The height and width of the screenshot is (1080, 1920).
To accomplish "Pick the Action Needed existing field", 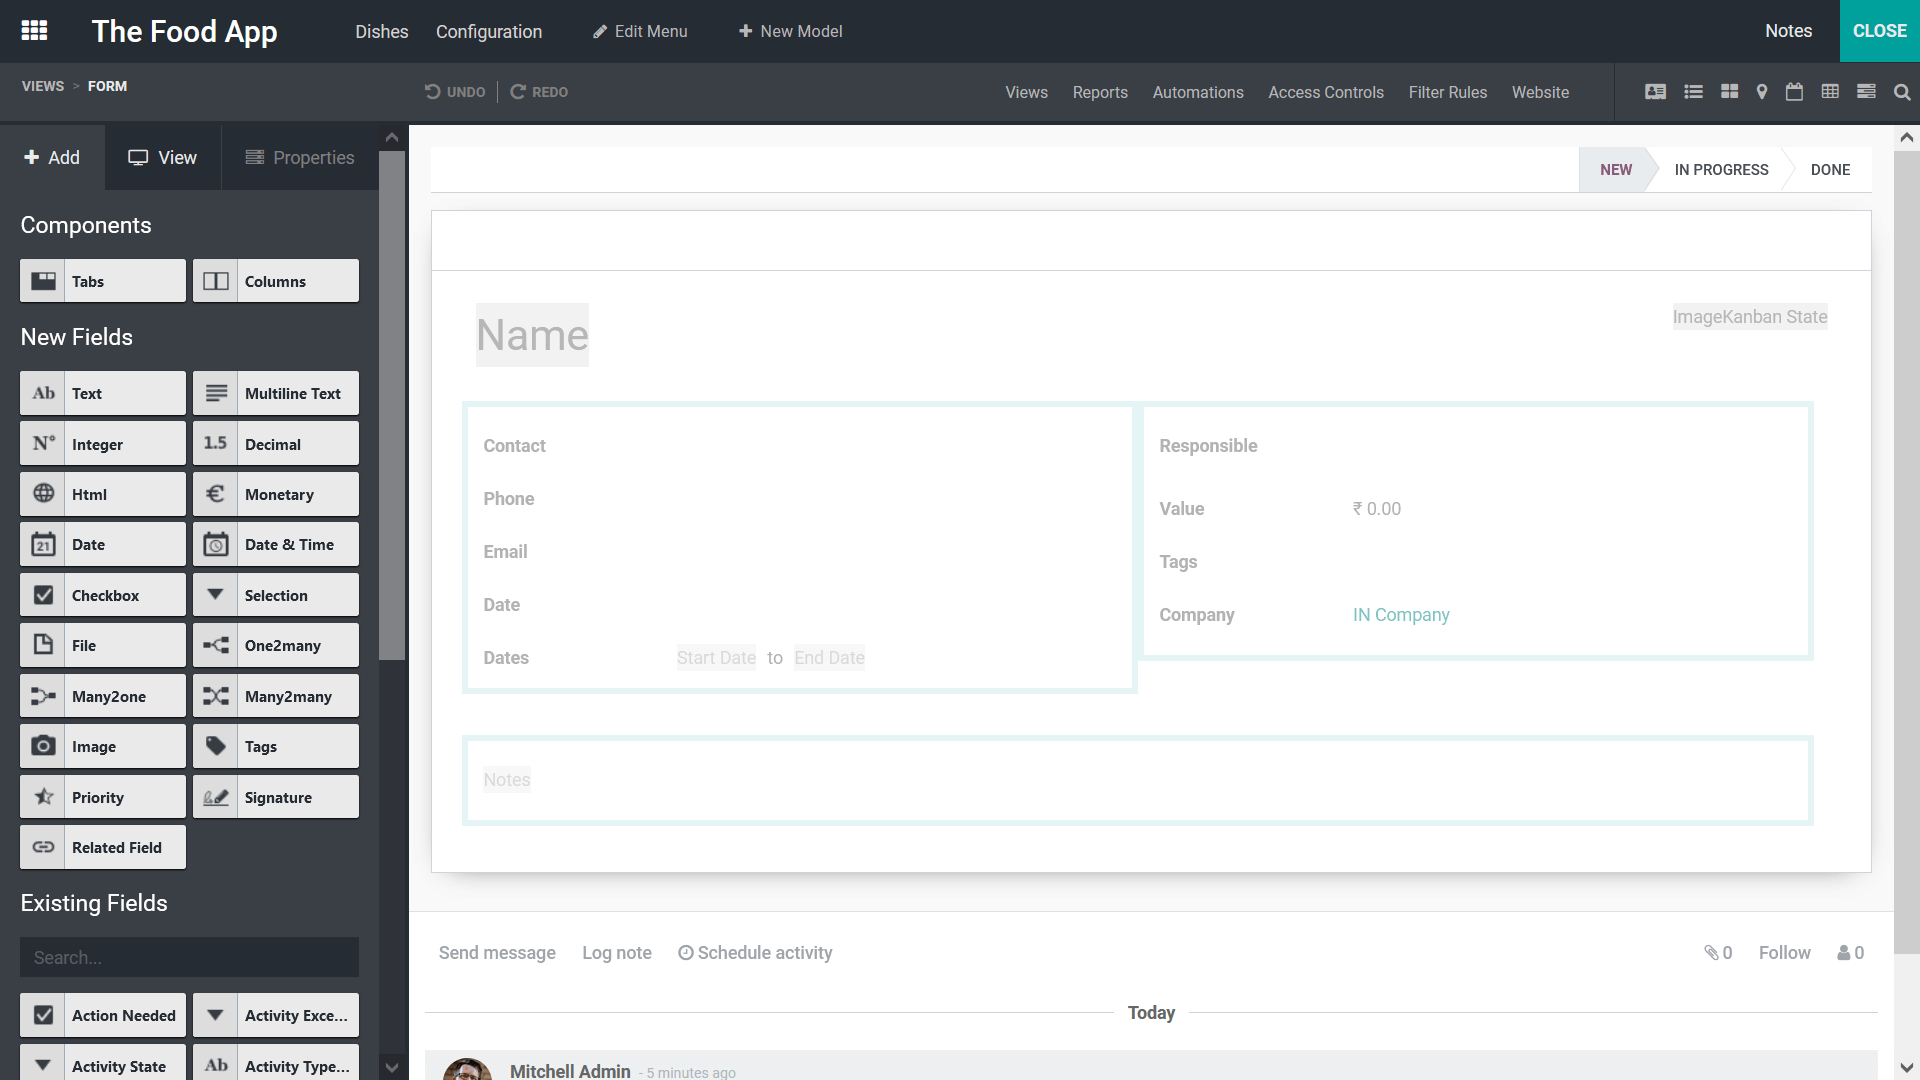I will tap(103, 1015).
